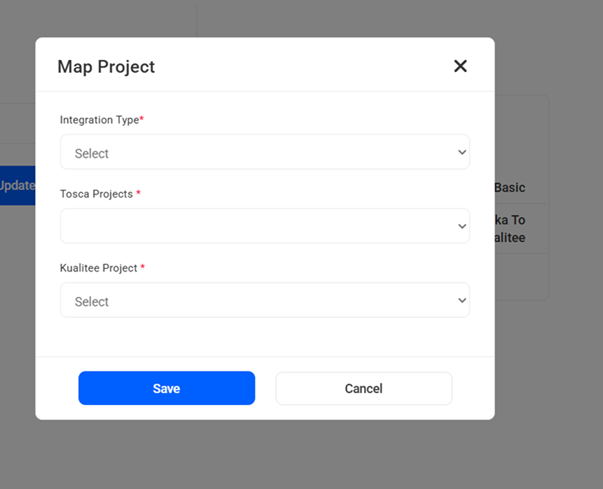This screenshot has height=489, width=603.
Task: Open the Tosca Projects dropdown
Action: click(x=264, y=227)
